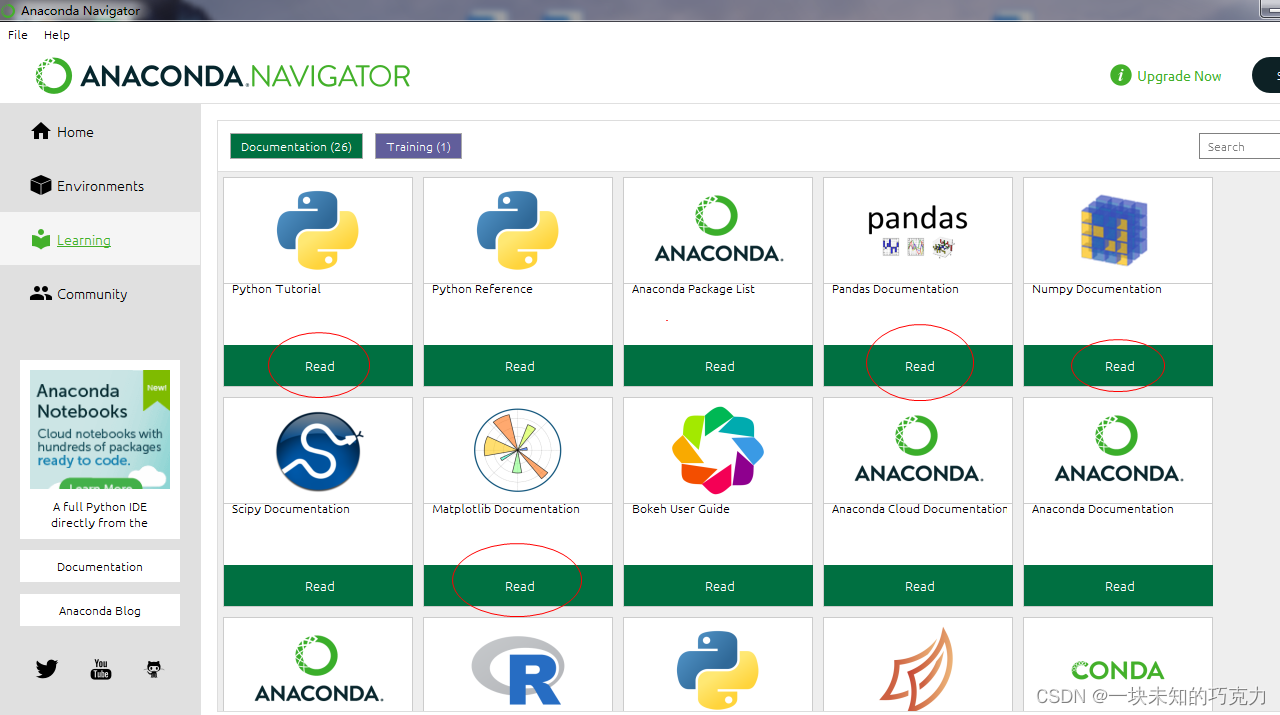Click the Documentation button in sidebar

click(x=100, y=566)
